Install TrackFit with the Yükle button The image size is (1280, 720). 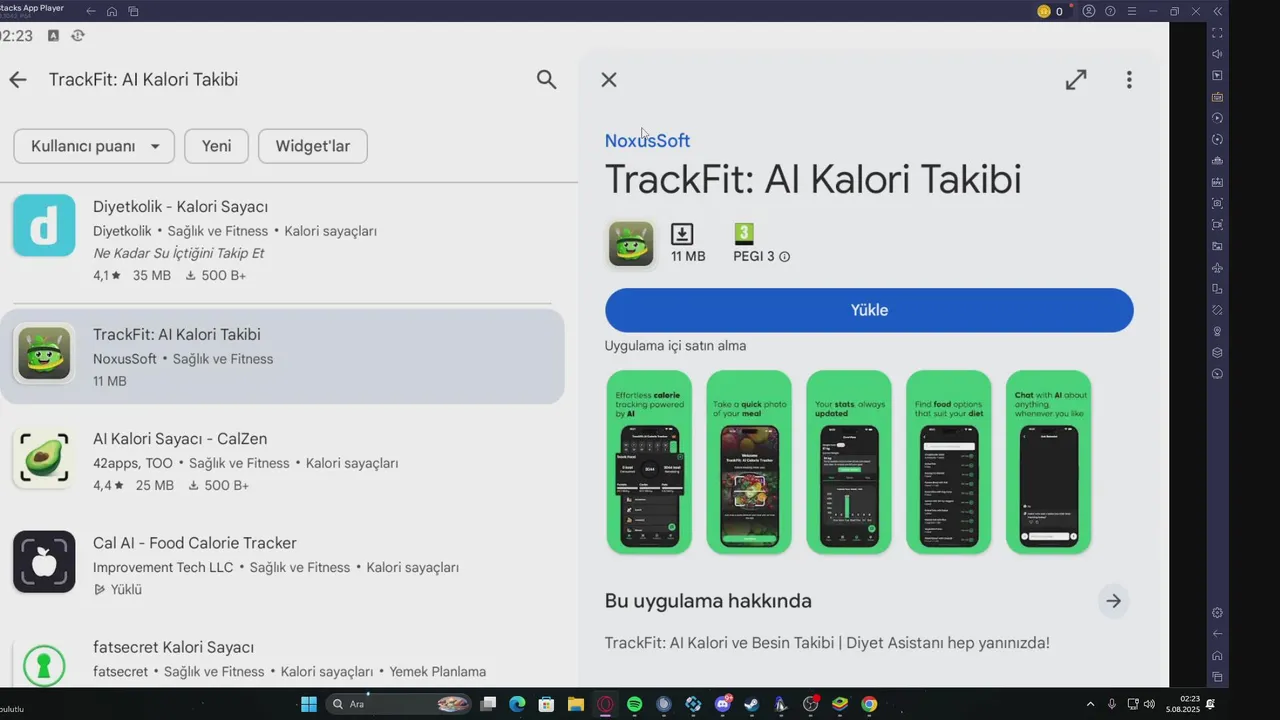pos(869,310)
